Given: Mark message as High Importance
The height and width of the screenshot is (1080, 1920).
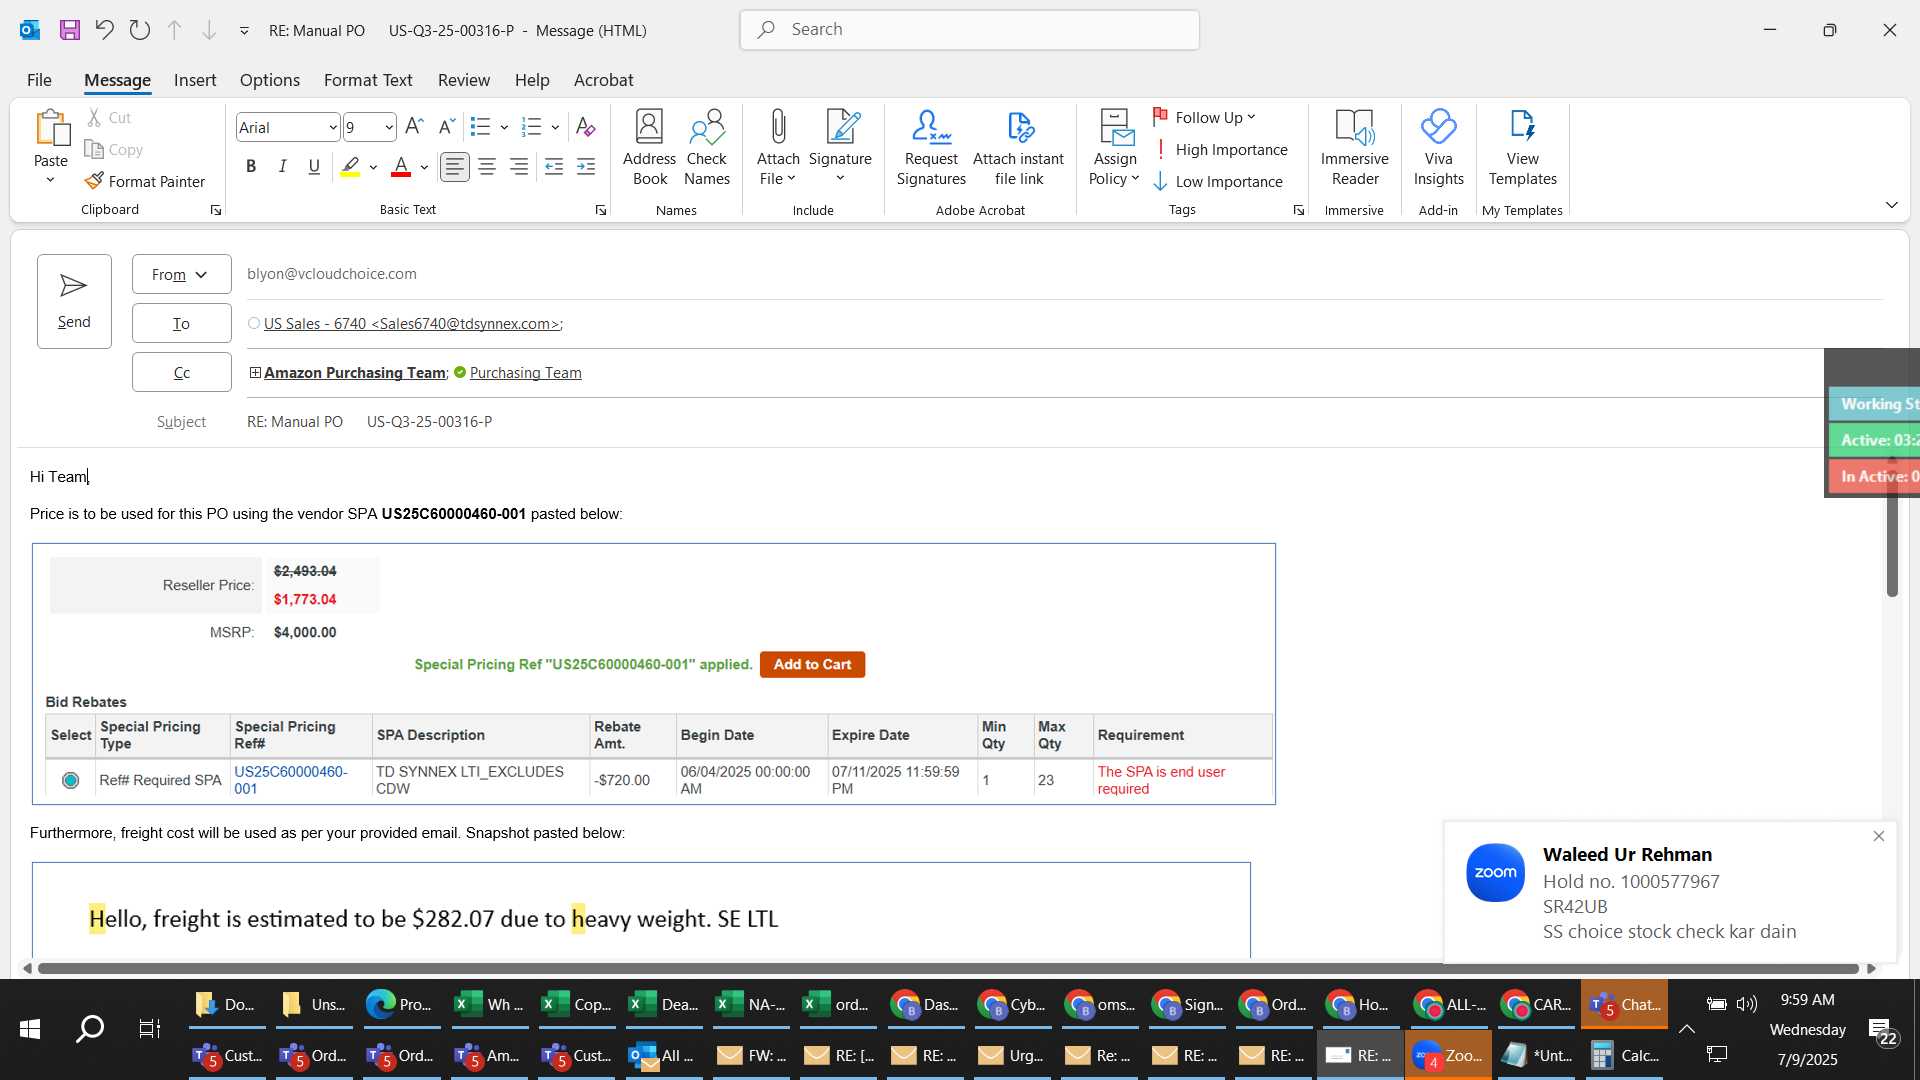Looking at the screenshot, I should [x=1220, y=149].
